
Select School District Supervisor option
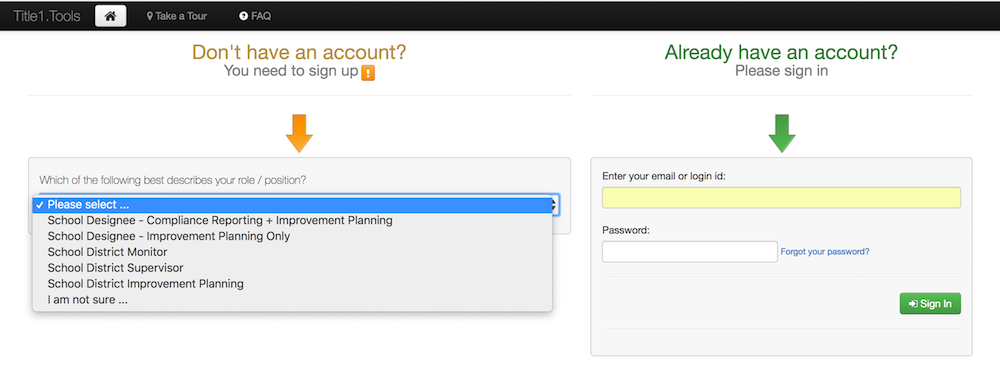[x=292, y=268]
